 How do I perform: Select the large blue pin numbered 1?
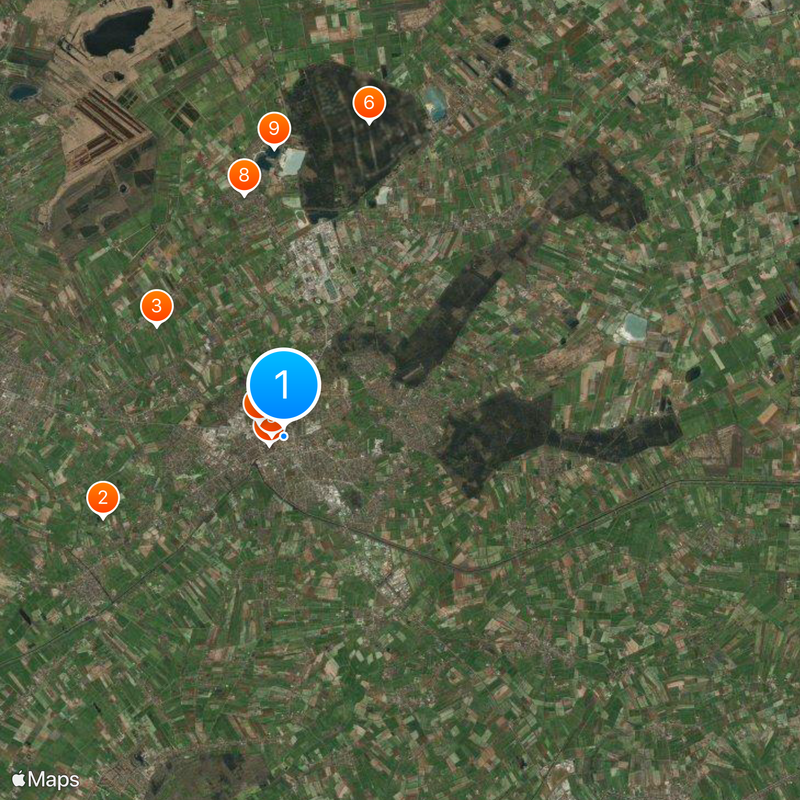[x=283, y=384]
